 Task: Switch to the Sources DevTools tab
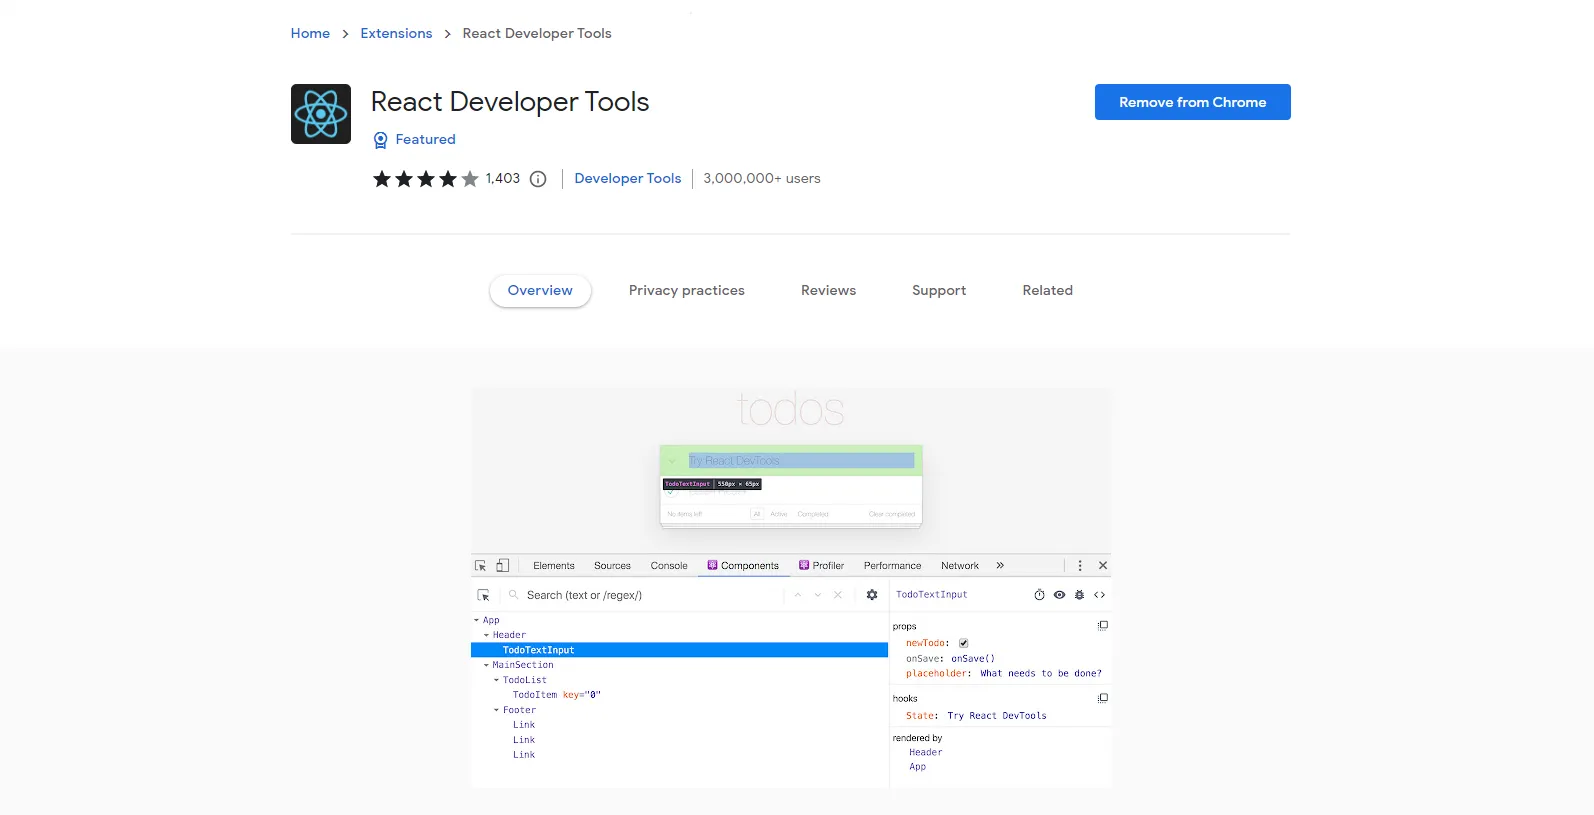(612, 566)
